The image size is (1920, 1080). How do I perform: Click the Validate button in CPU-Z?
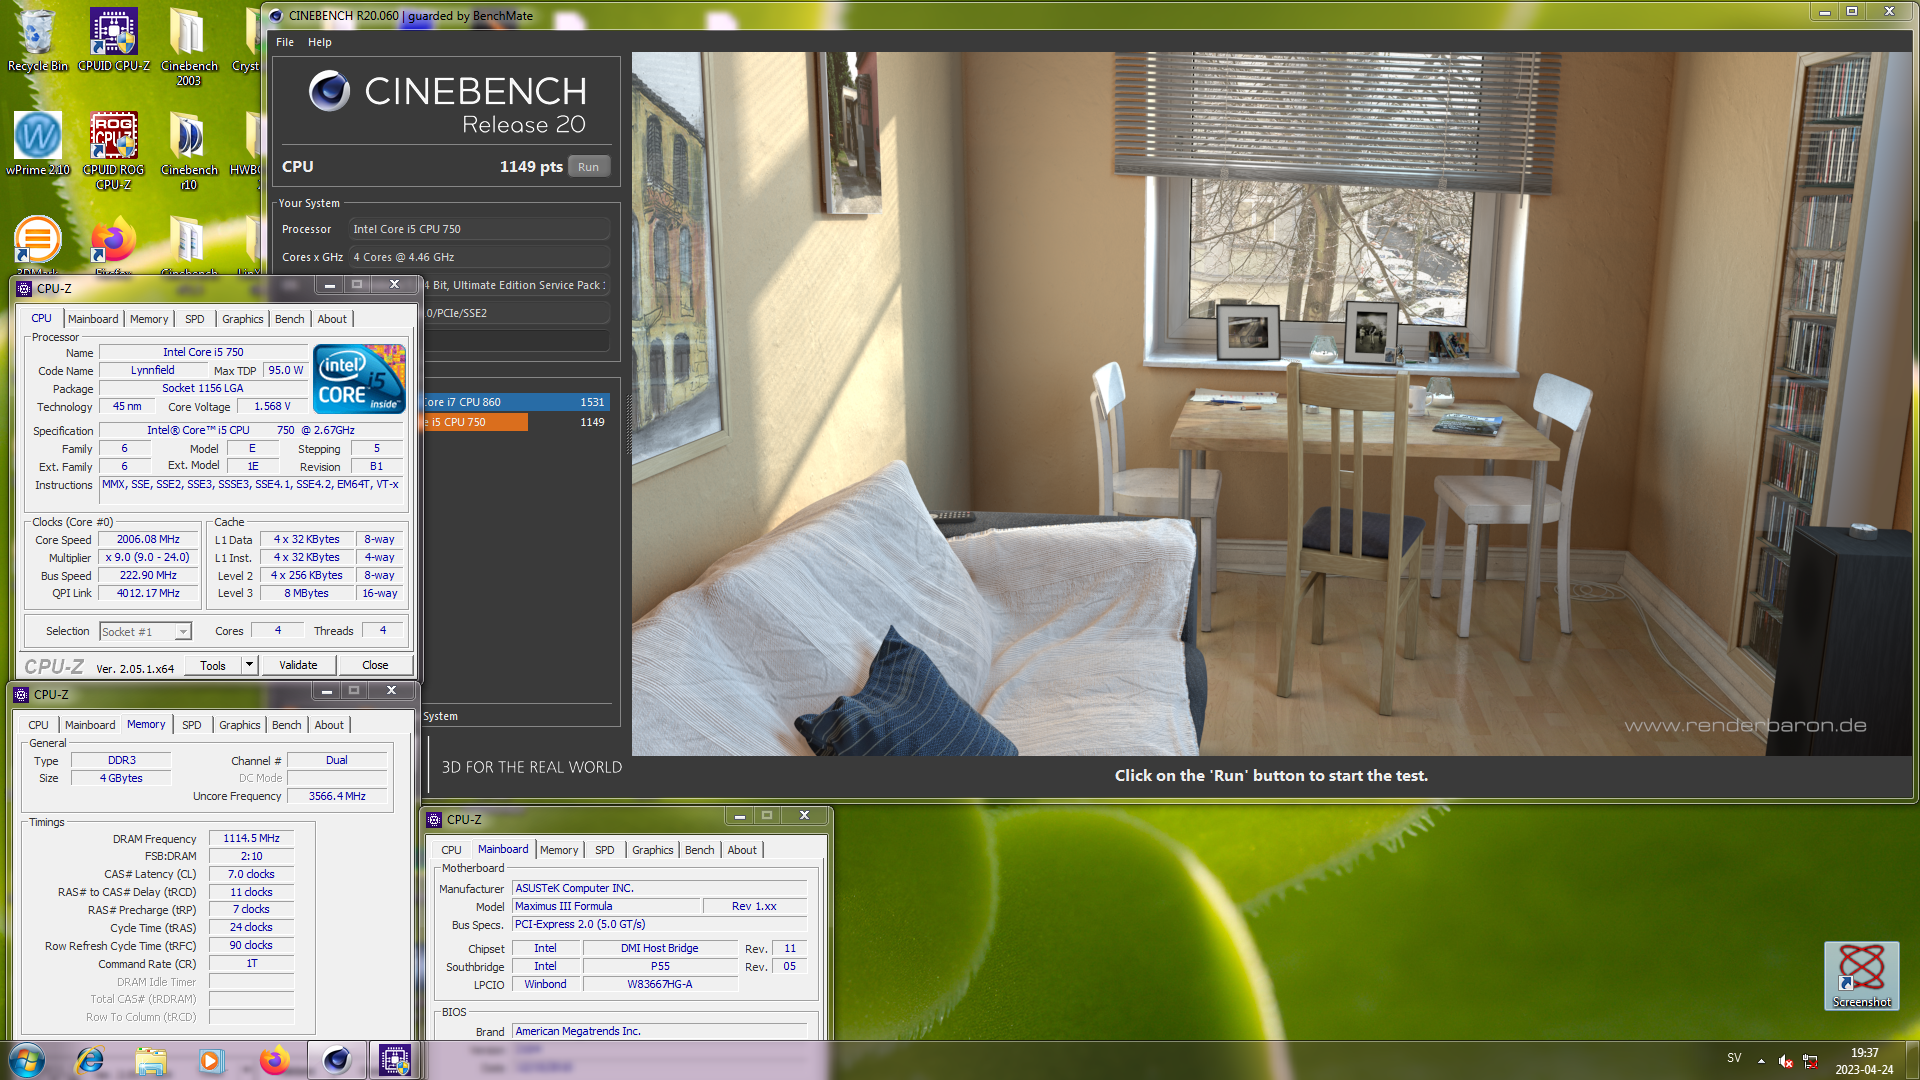point(298,665)
